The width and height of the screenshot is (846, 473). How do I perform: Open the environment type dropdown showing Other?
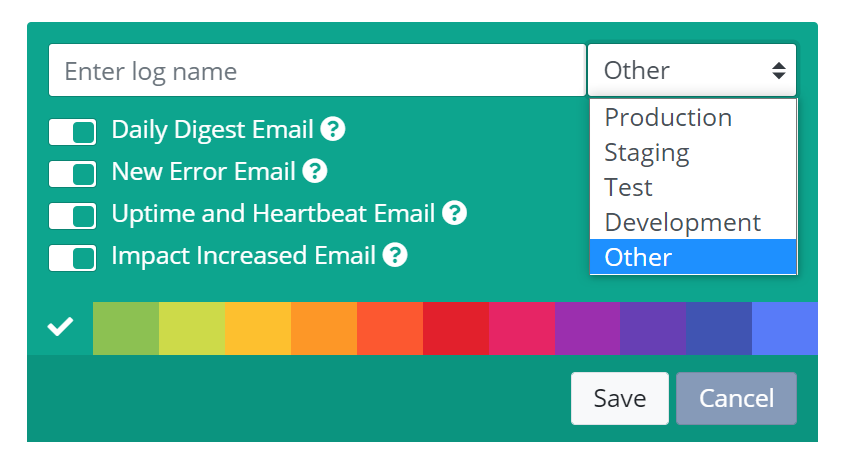692,70
